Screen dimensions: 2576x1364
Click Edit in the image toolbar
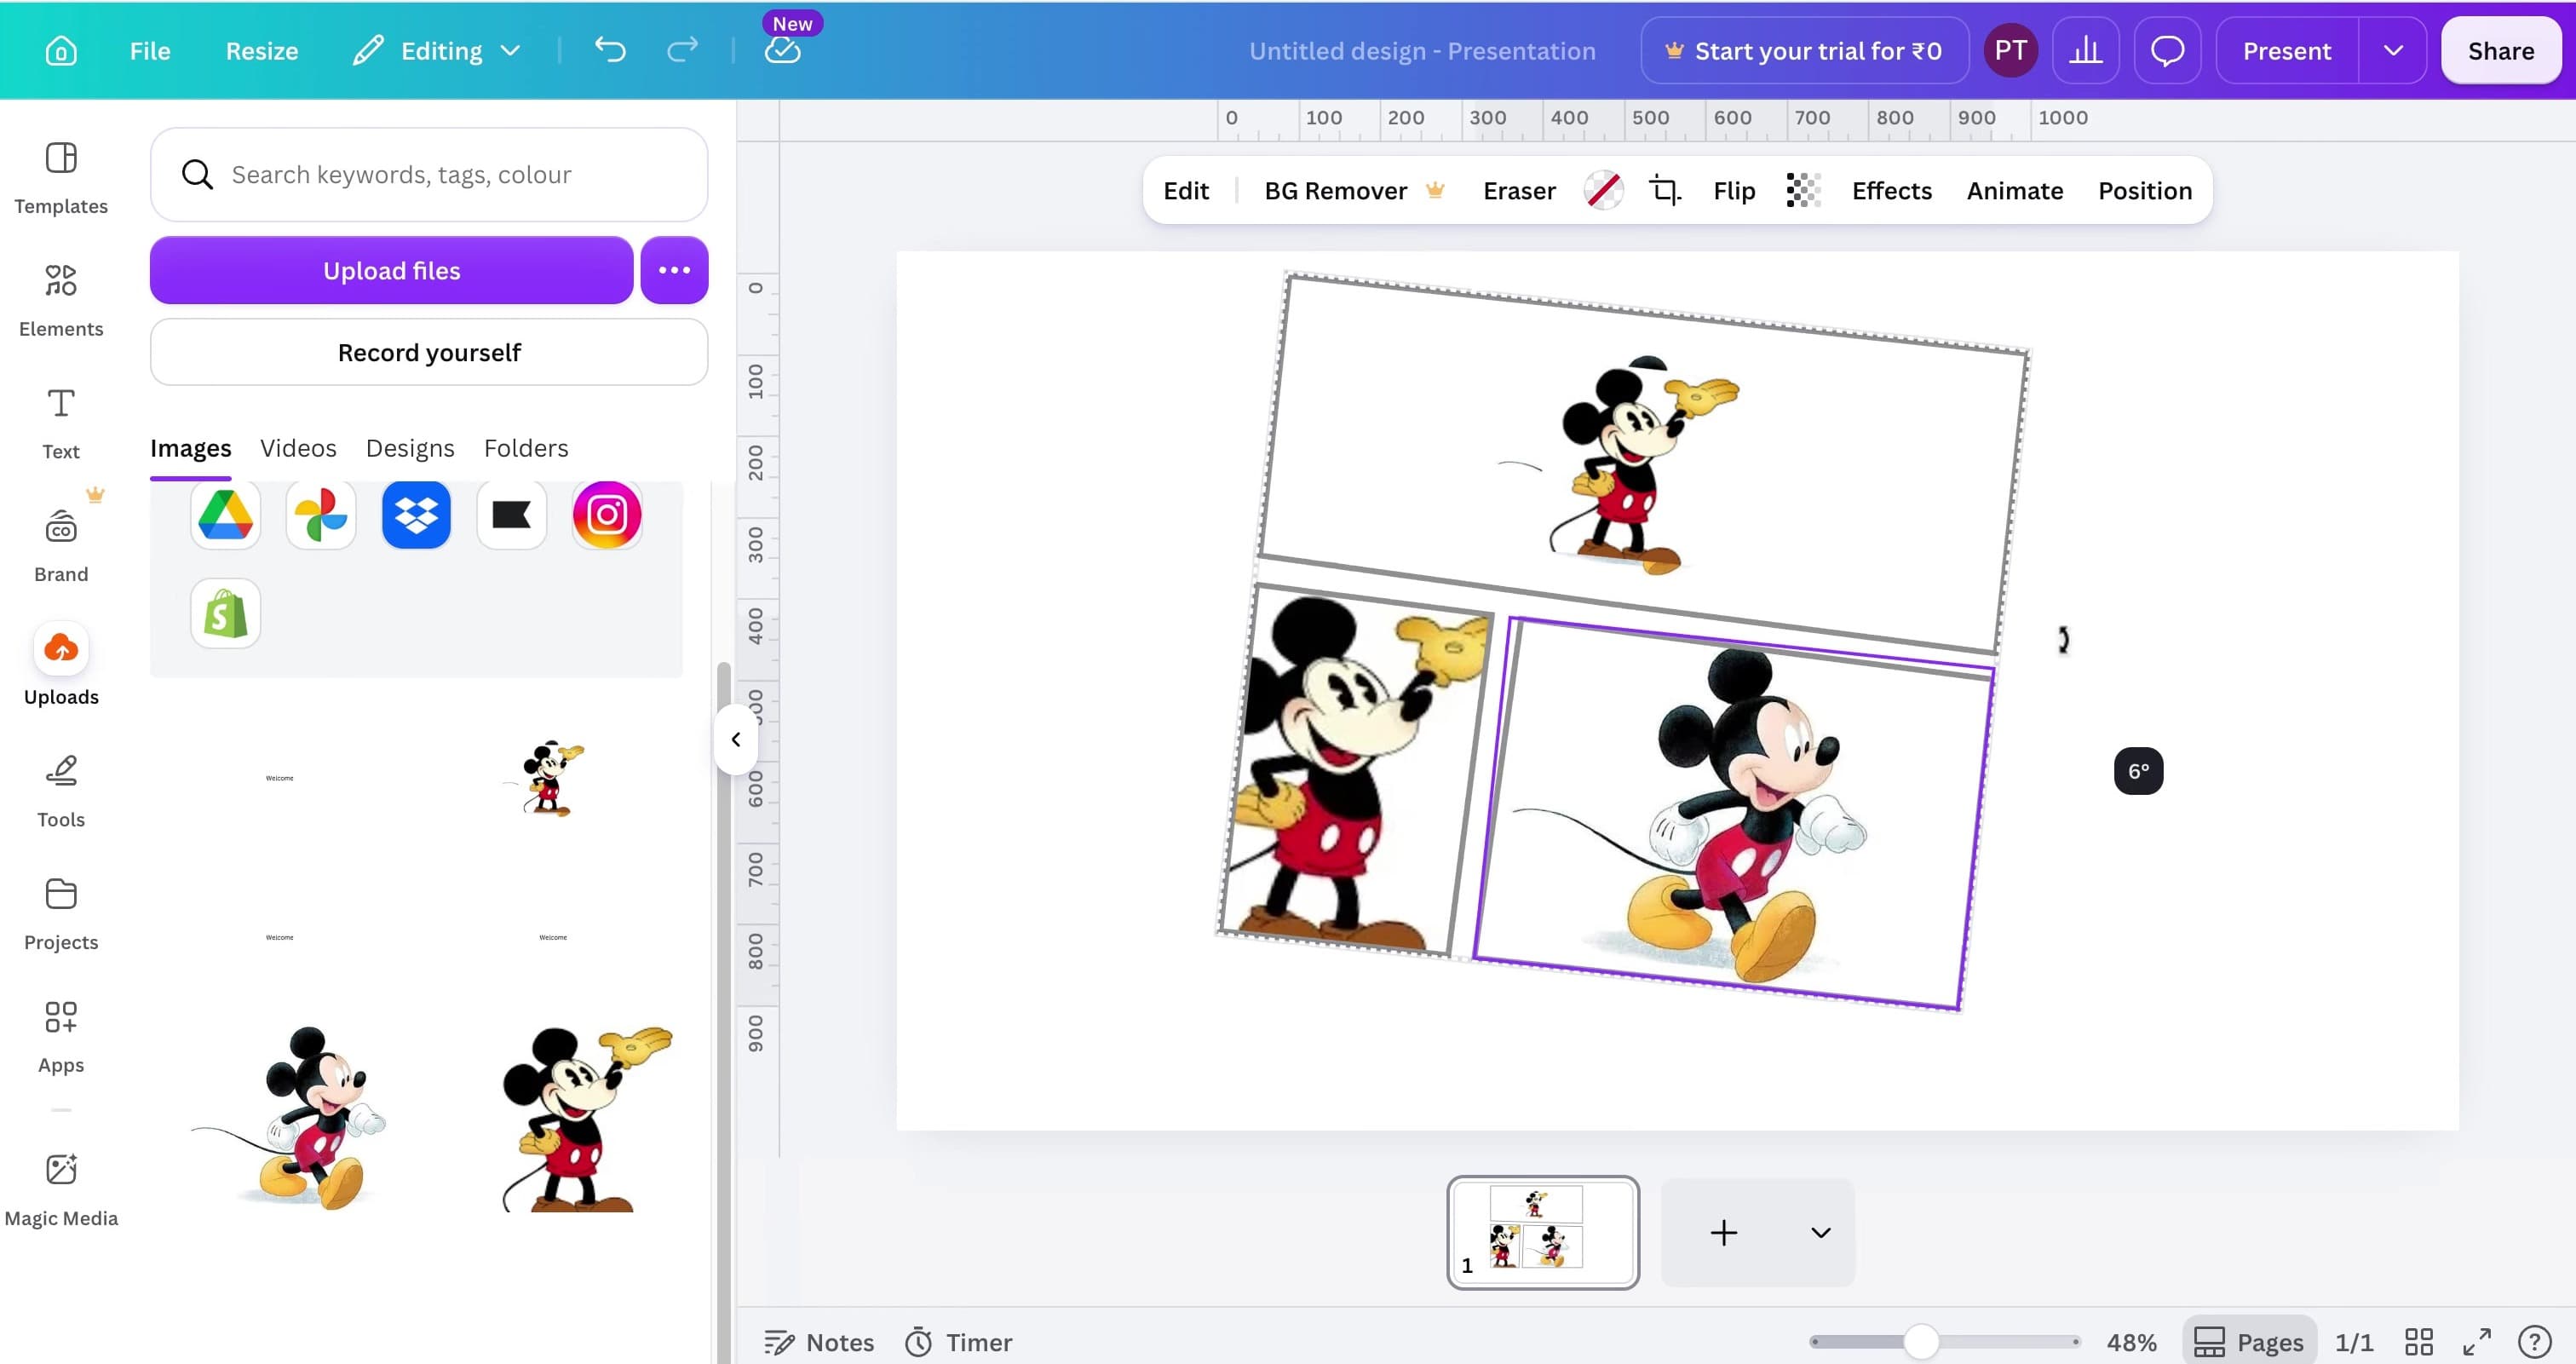click(x=1186, y=190)
